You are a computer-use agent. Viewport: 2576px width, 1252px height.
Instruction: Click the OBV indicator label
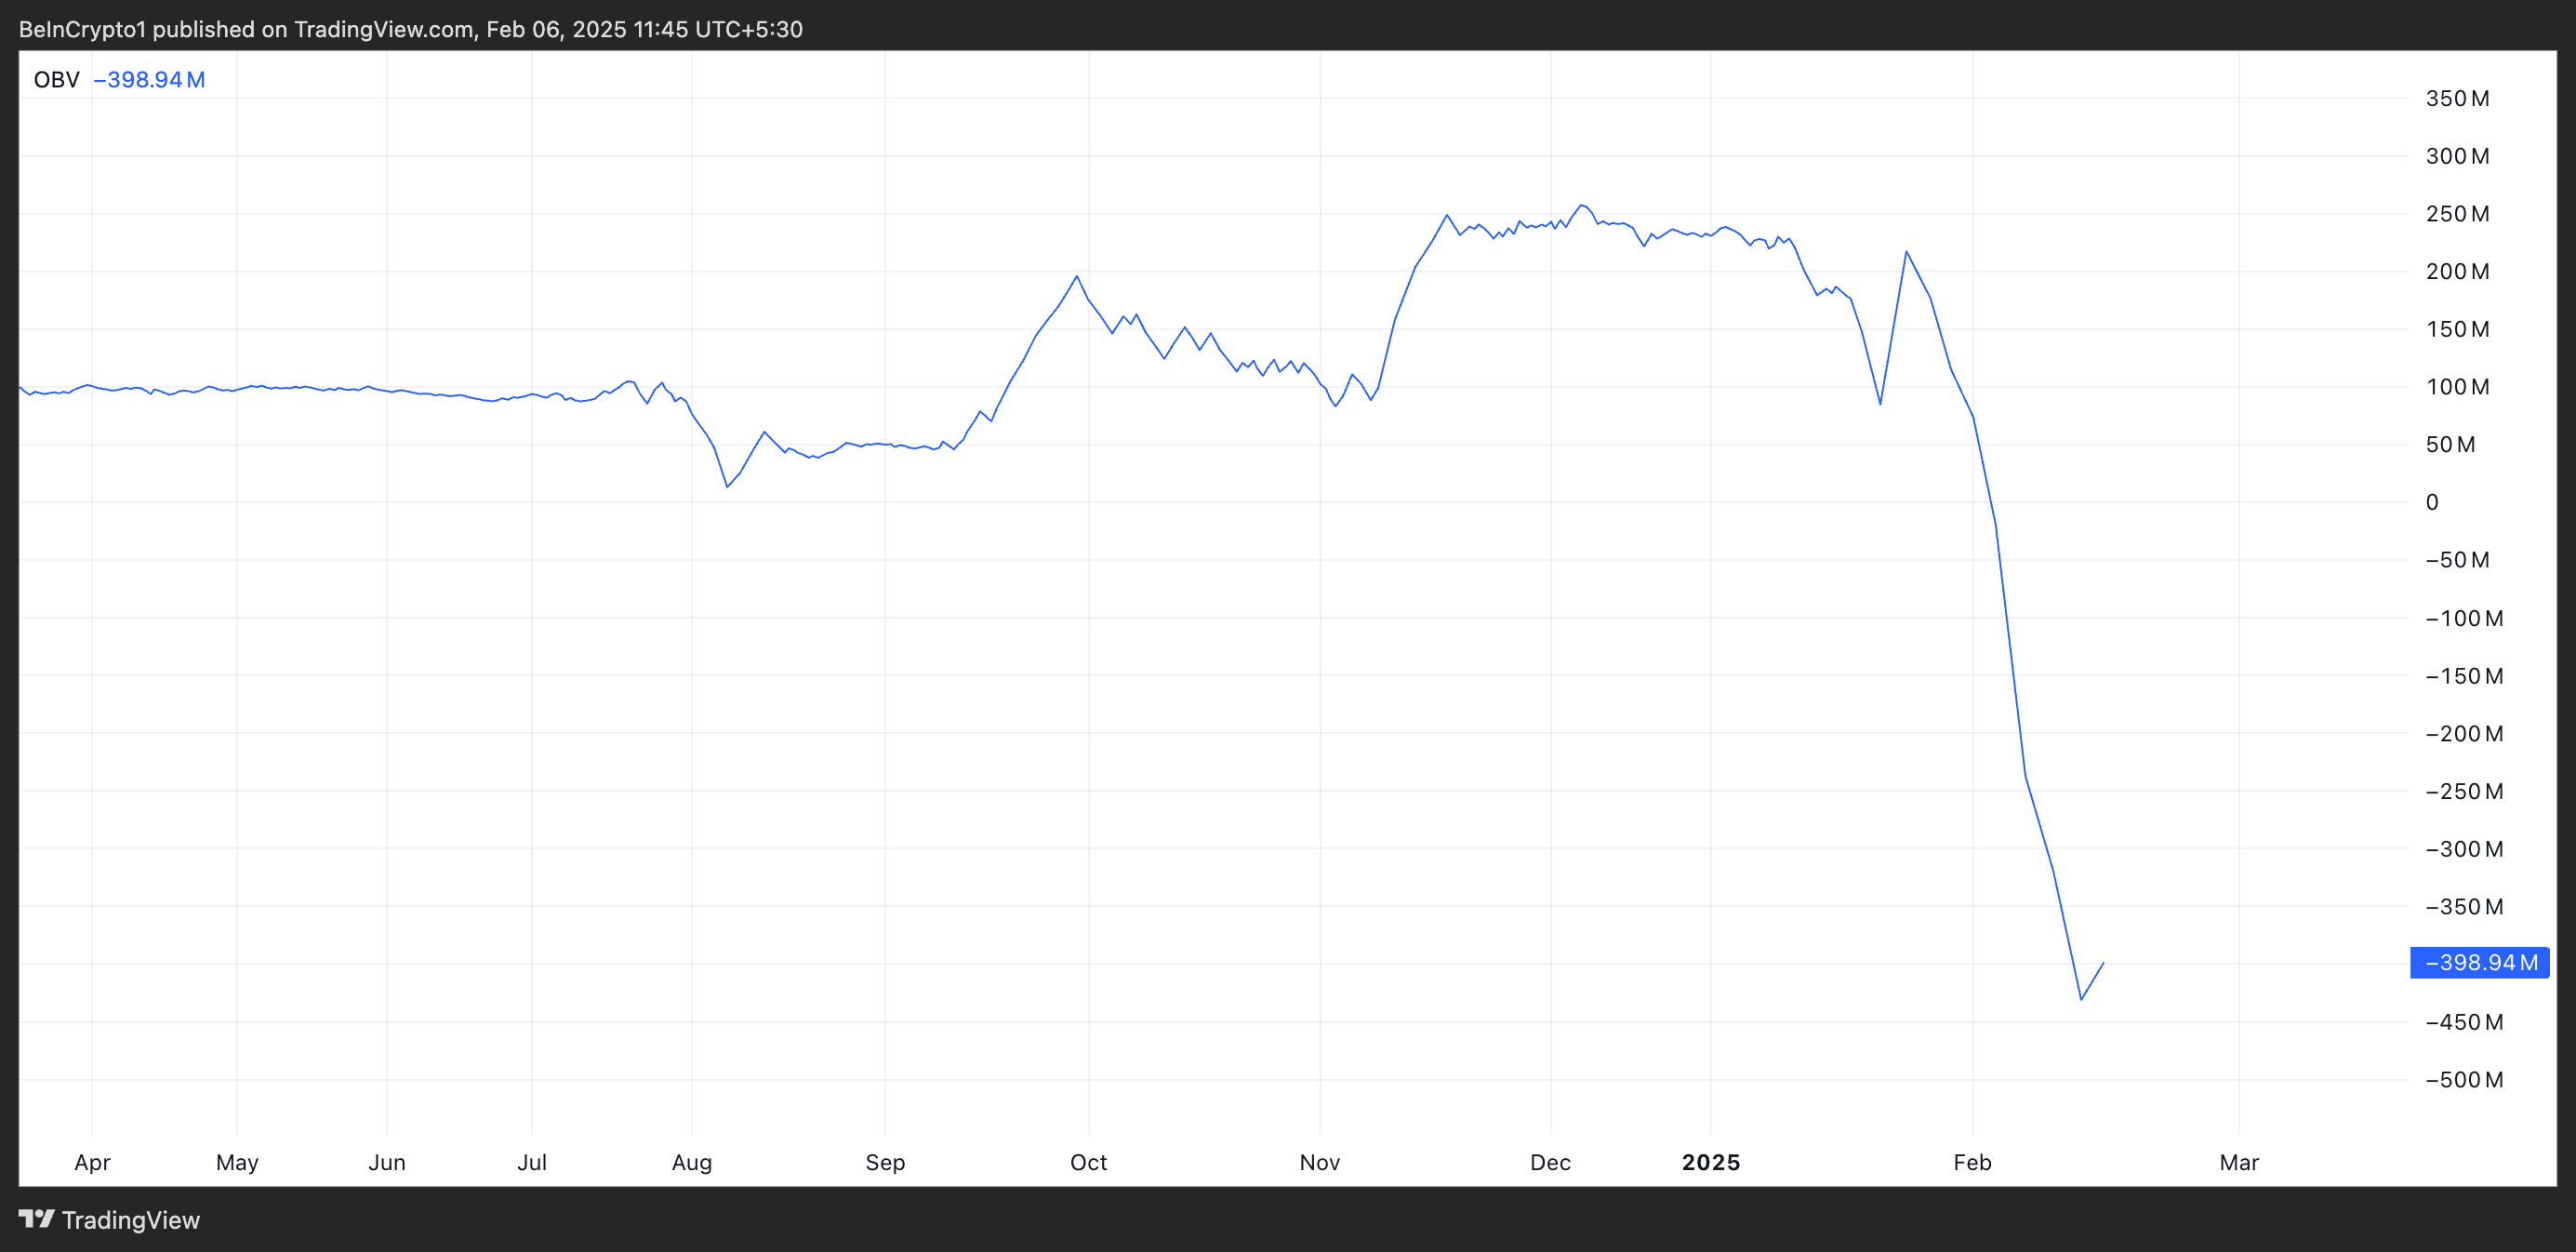[x=56, y=80]
